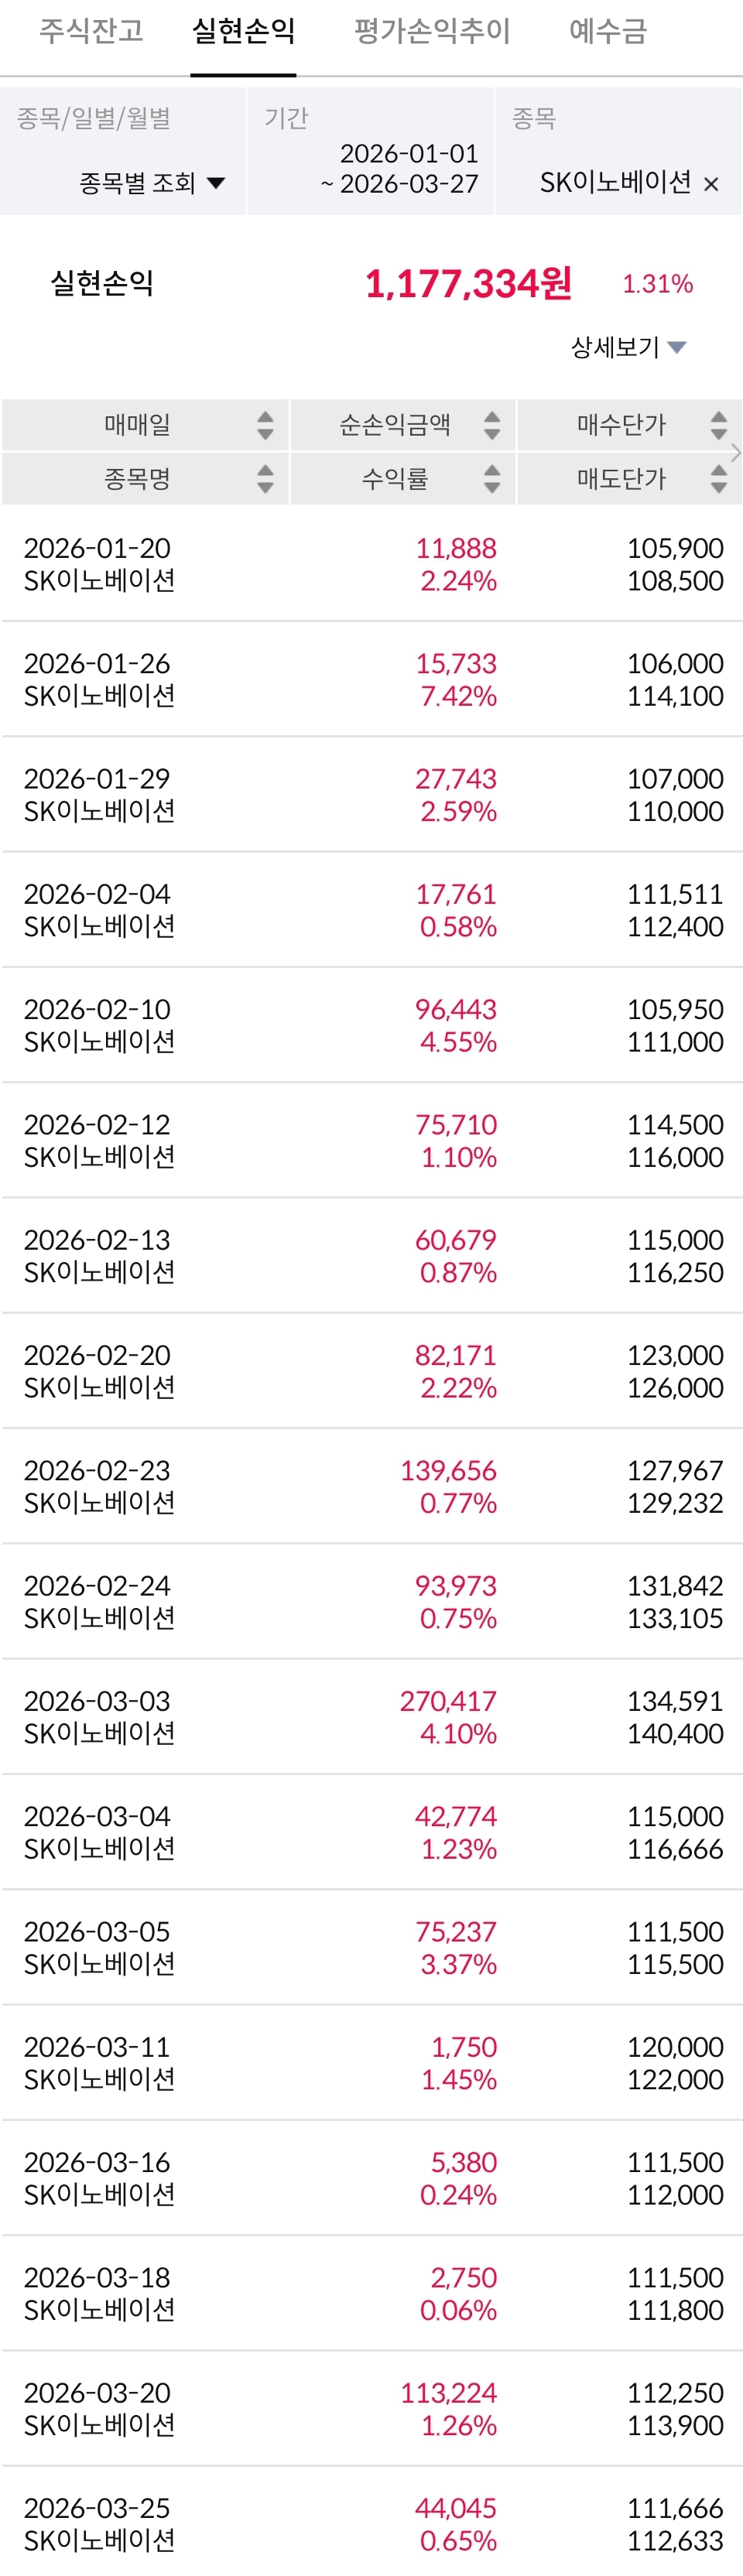Select the 실현손익 tab

coord(243,32)
